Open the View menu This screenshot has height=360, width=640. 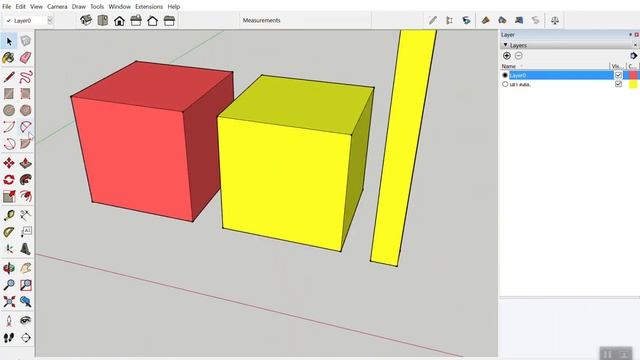[x=36, y=7]
